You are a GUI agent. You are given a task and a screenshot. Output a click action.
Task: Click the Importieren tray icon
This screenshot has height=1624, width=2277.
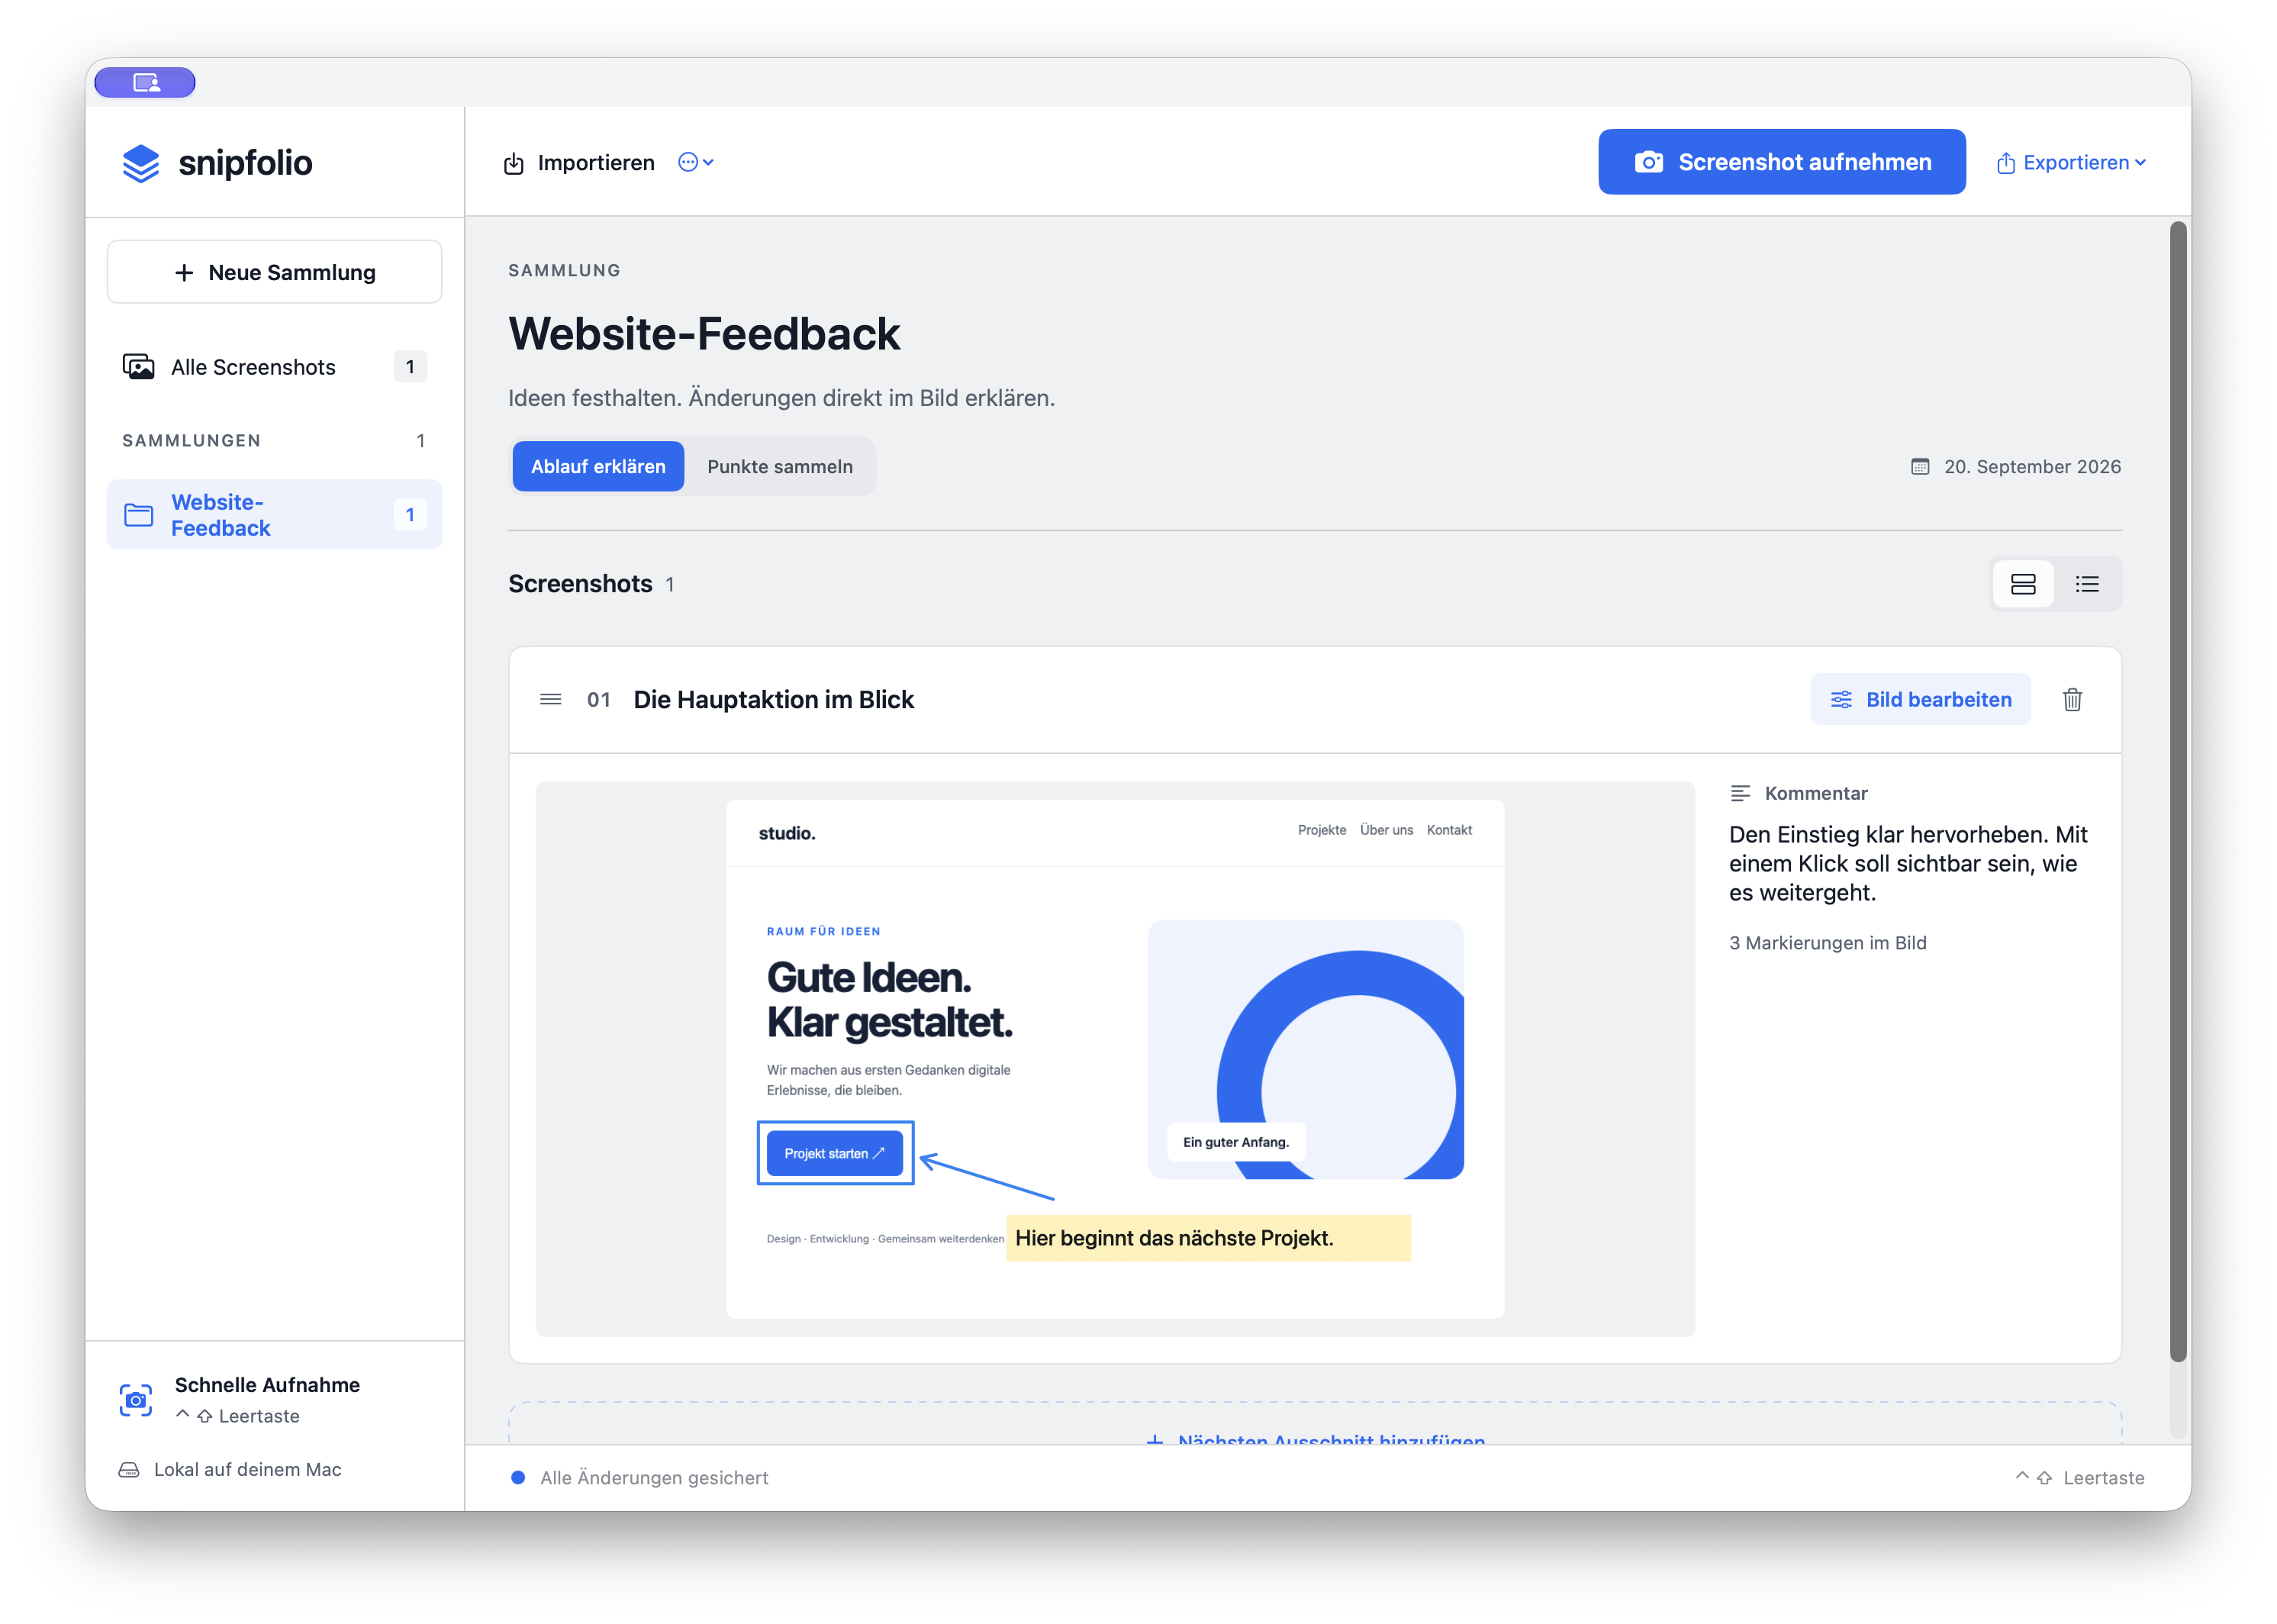tap(514, 163)
